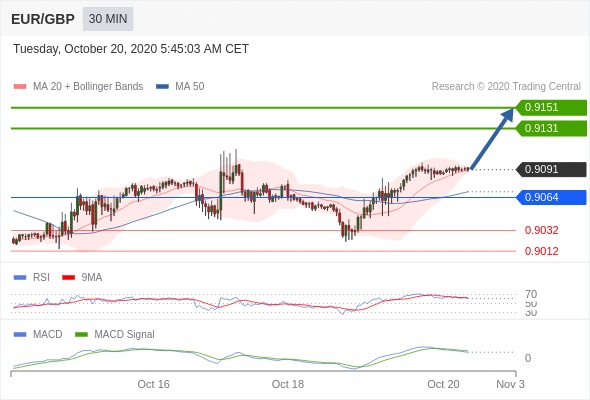Select the 0.9151 green resistance label
The image size is (590, 400).
tap(551, 108)
